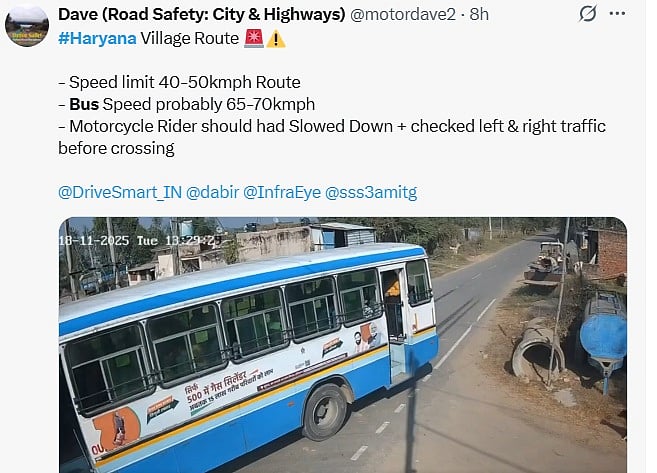The image size is (657, 473).
Task: Visit the @DriveSmart_IN mention
Action: (x=120, y=193)
